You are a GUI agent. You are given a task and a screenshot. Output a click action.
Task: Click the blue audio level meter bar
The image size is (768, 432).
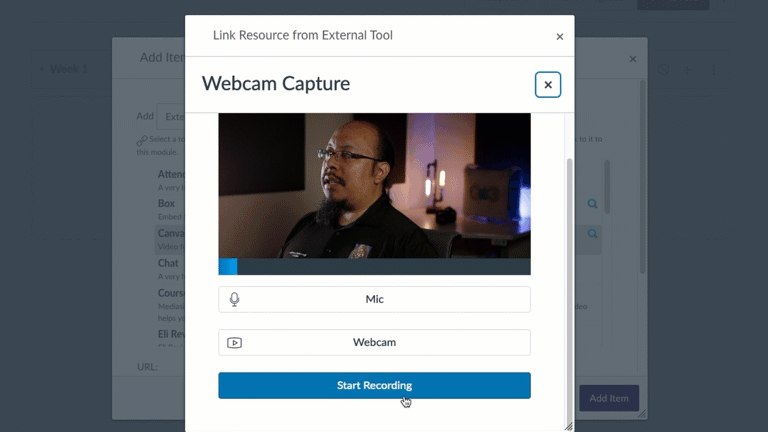coord(228,266)
